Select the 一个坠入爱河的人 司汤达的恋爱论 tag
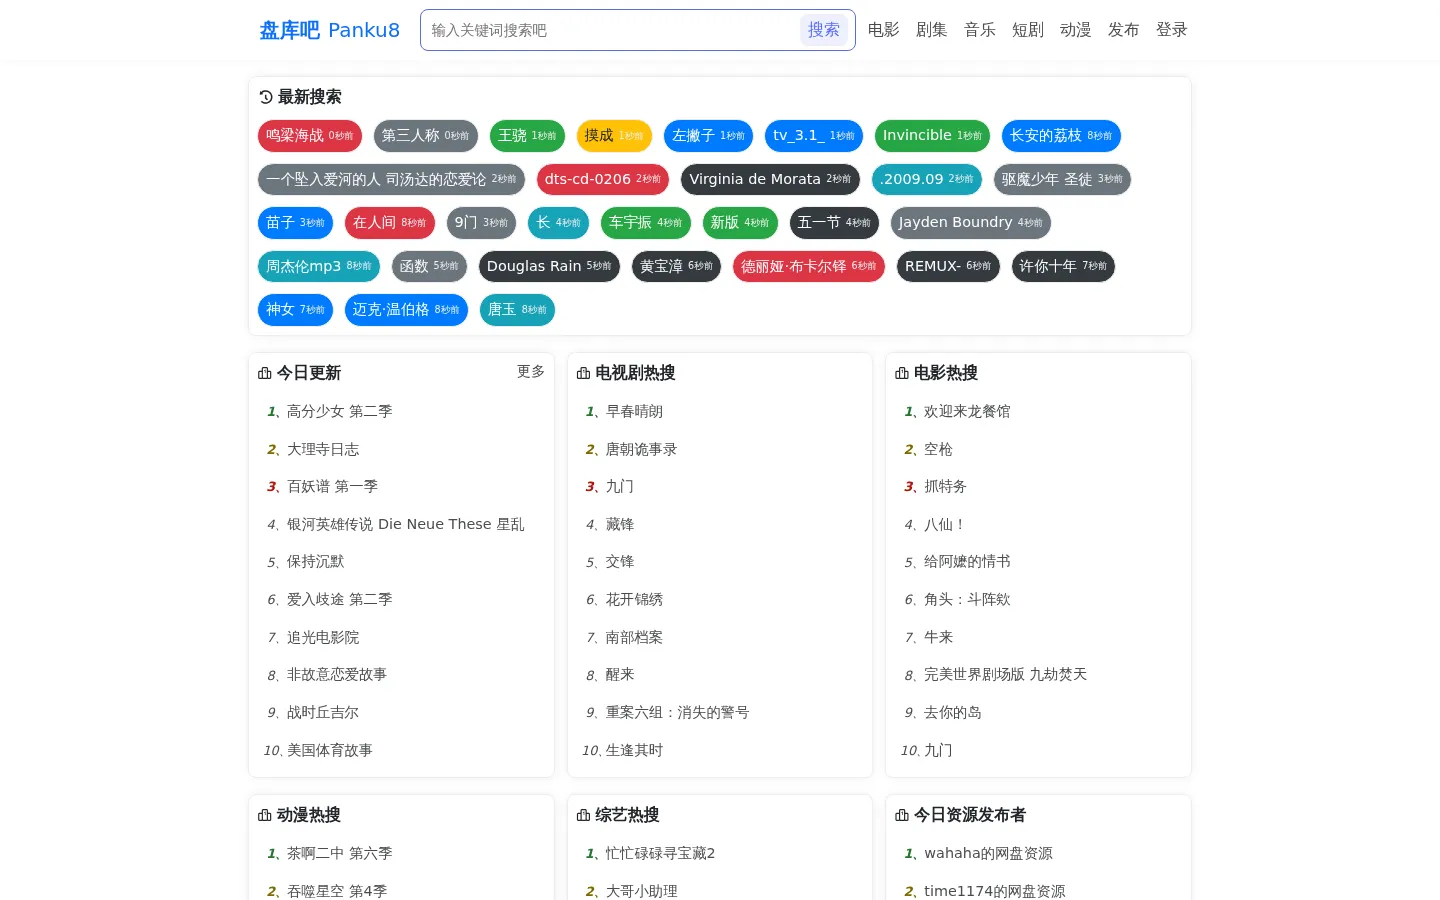The image size is (1440, 900). coord(391,180)
